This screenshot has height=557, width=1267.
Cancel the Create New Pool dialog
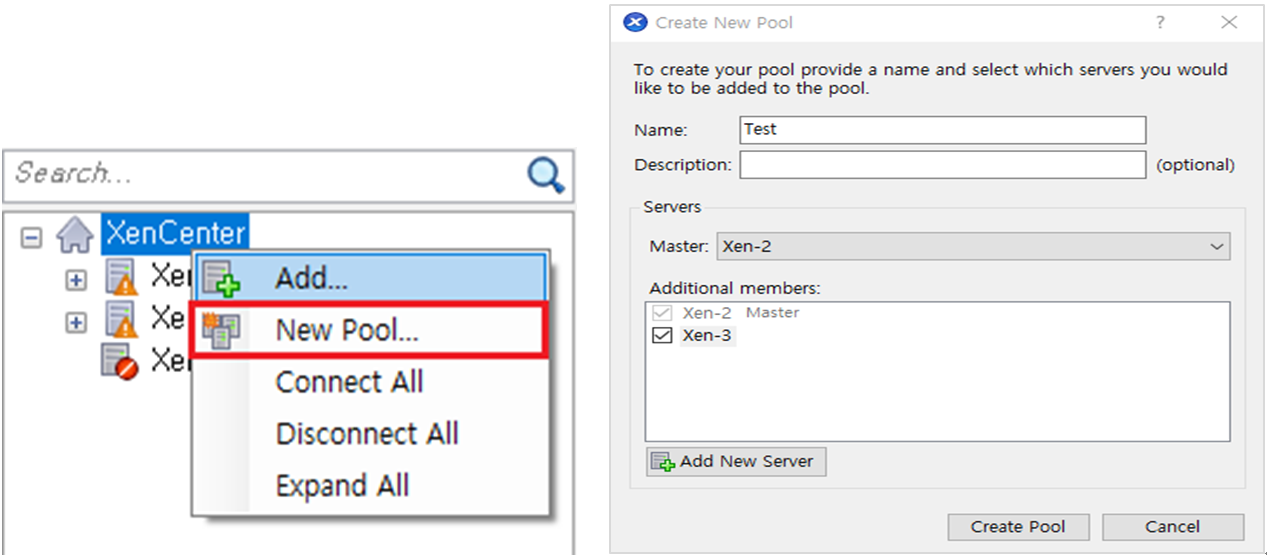(x=1172, y=527)
